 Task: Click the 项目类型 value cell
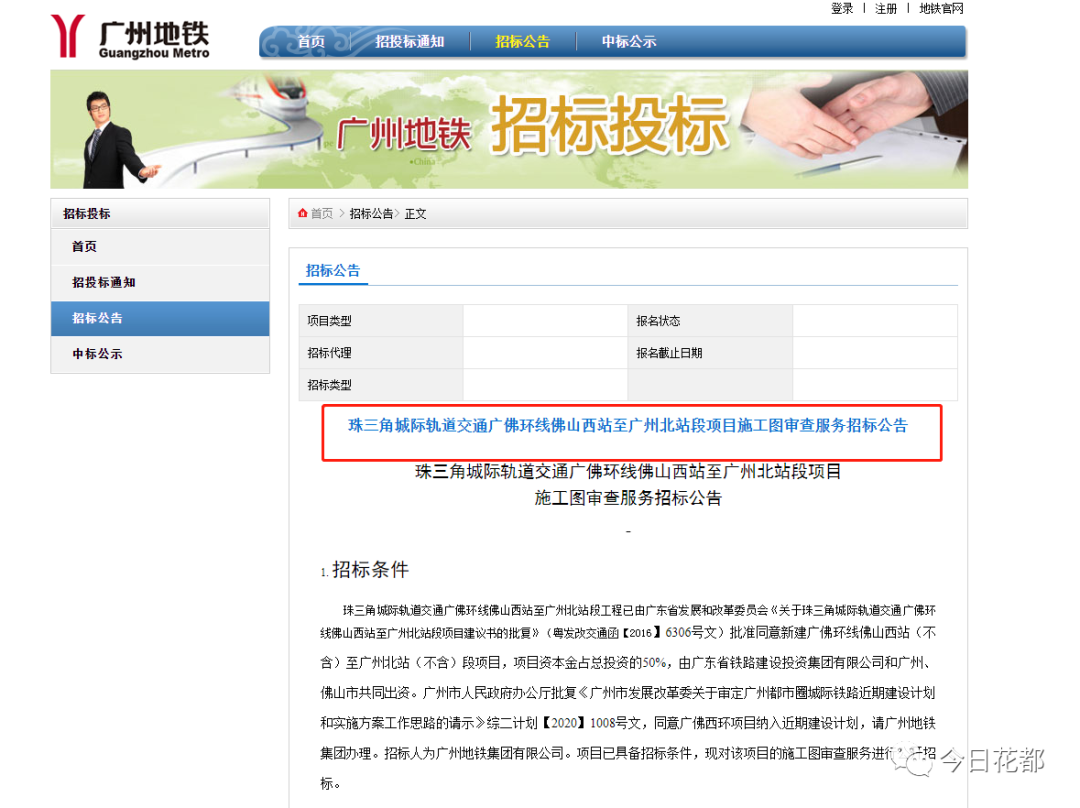545,320
